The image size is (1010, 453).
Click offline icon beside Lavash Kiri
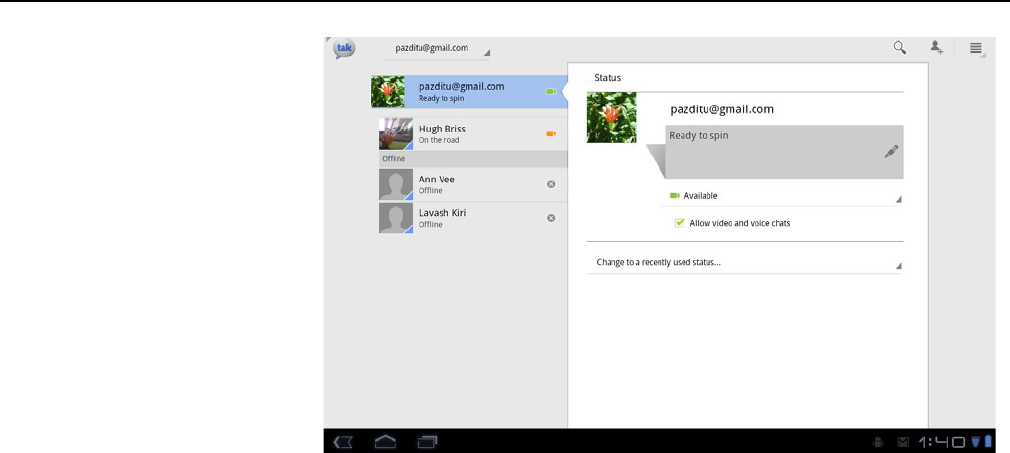pos(551,218)
